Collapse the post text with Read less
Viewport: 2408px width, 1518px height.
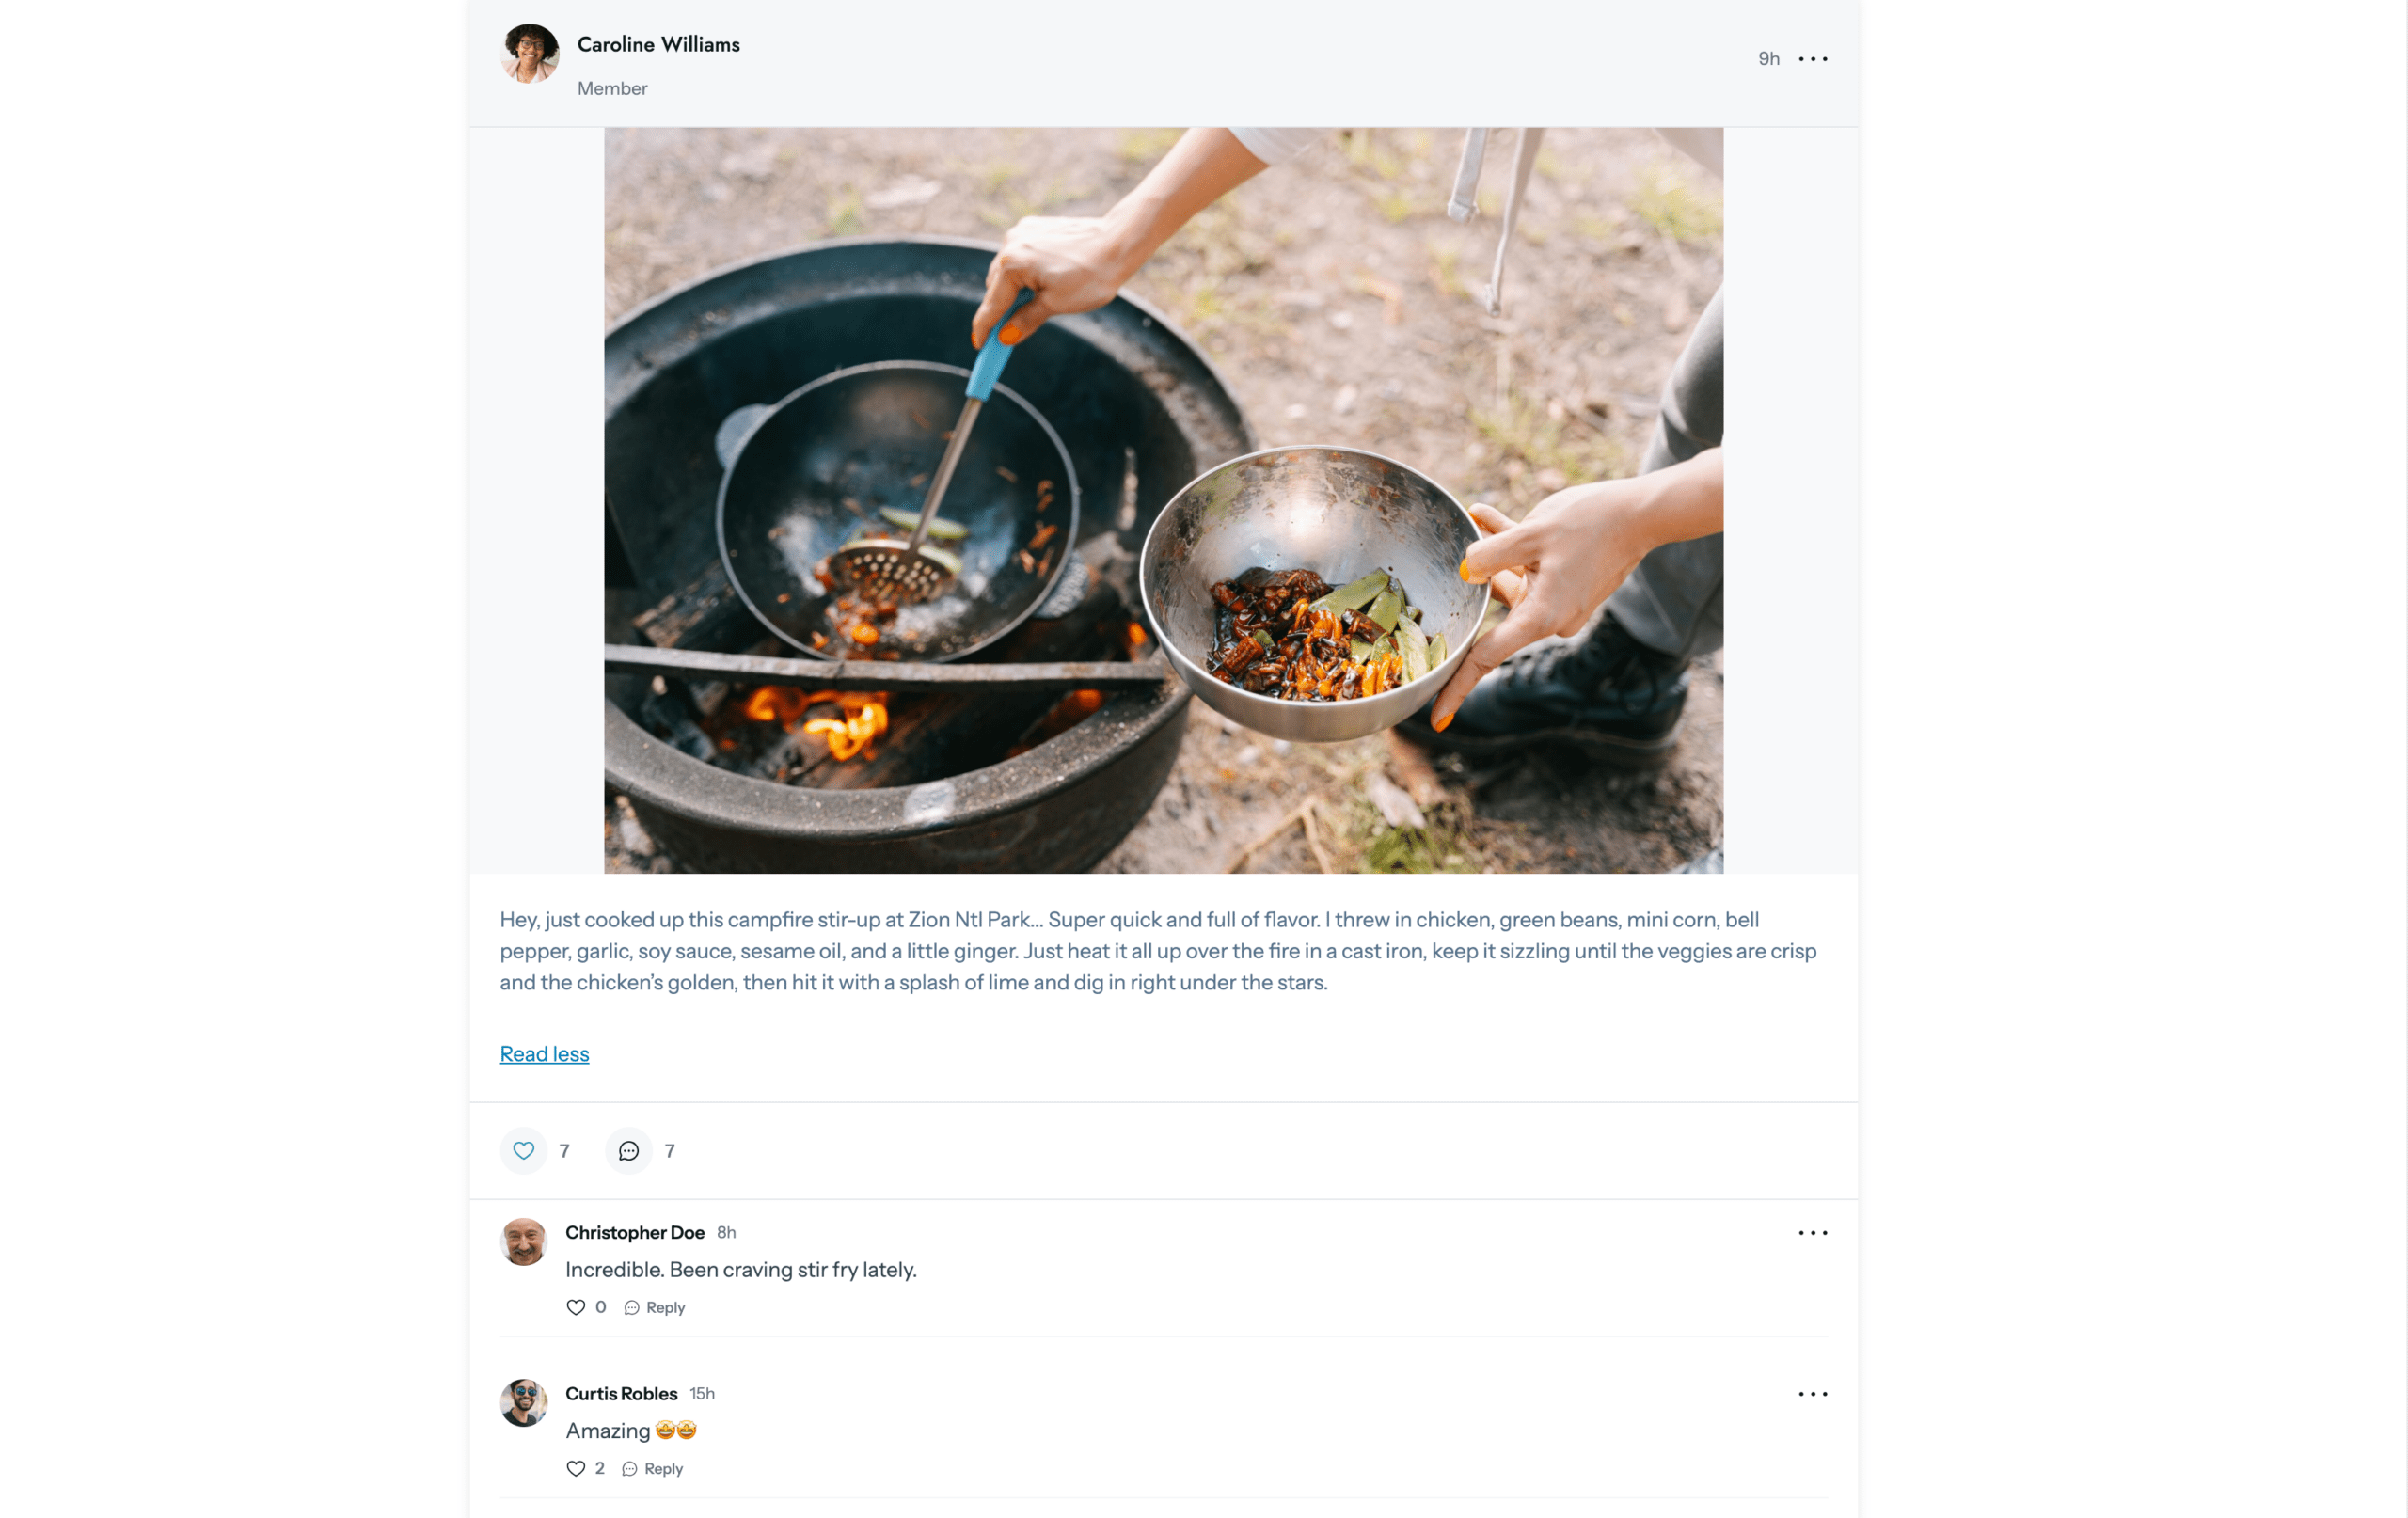point(544,1053)
